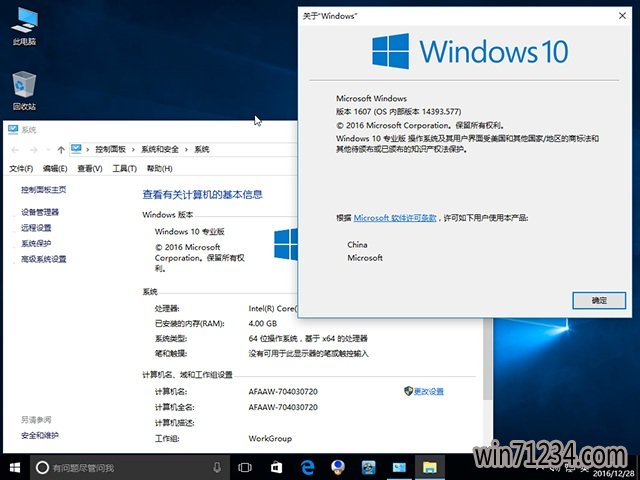Open the 工具(T) menu
The image size is (640, 480).
pos(124,169)
